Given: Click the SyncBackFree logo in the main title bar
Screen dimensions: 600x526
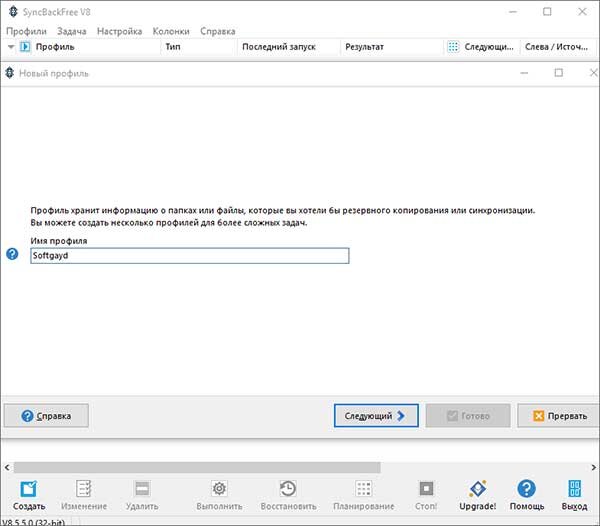Looking at the screenshot, I should [x=13, y=12].
